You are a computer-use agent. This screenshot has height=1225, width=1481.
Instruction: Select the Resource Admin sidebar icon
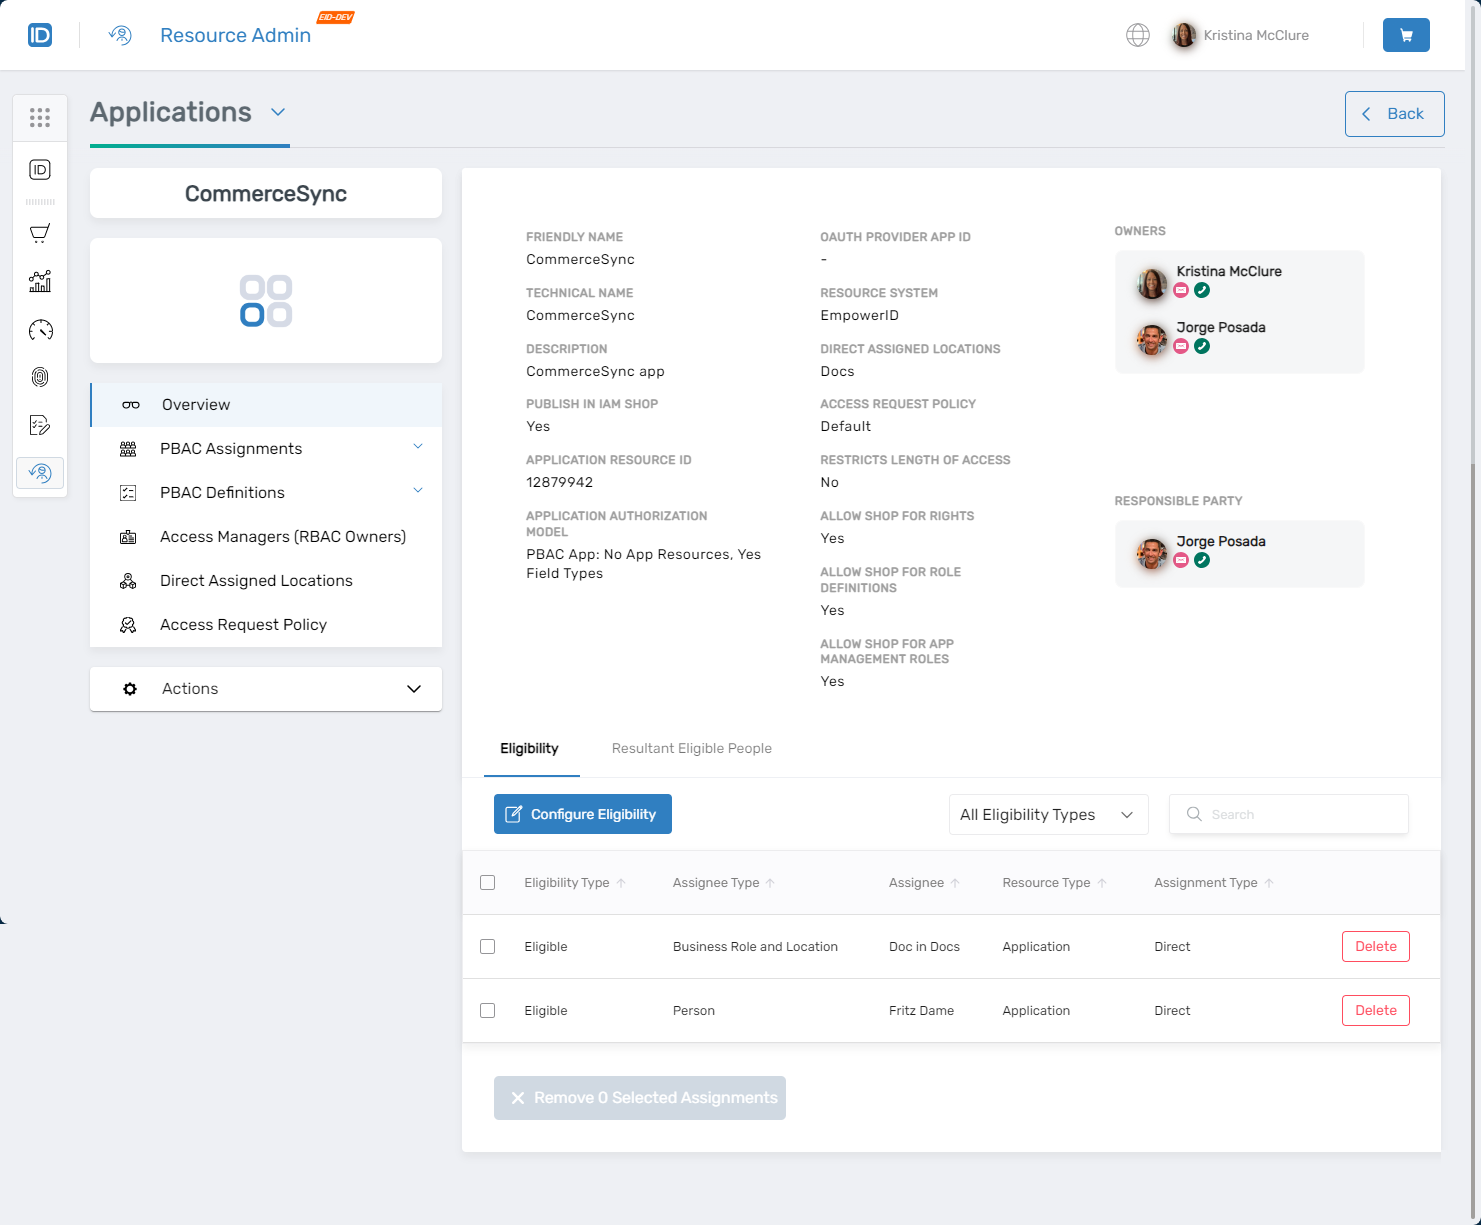40,473
